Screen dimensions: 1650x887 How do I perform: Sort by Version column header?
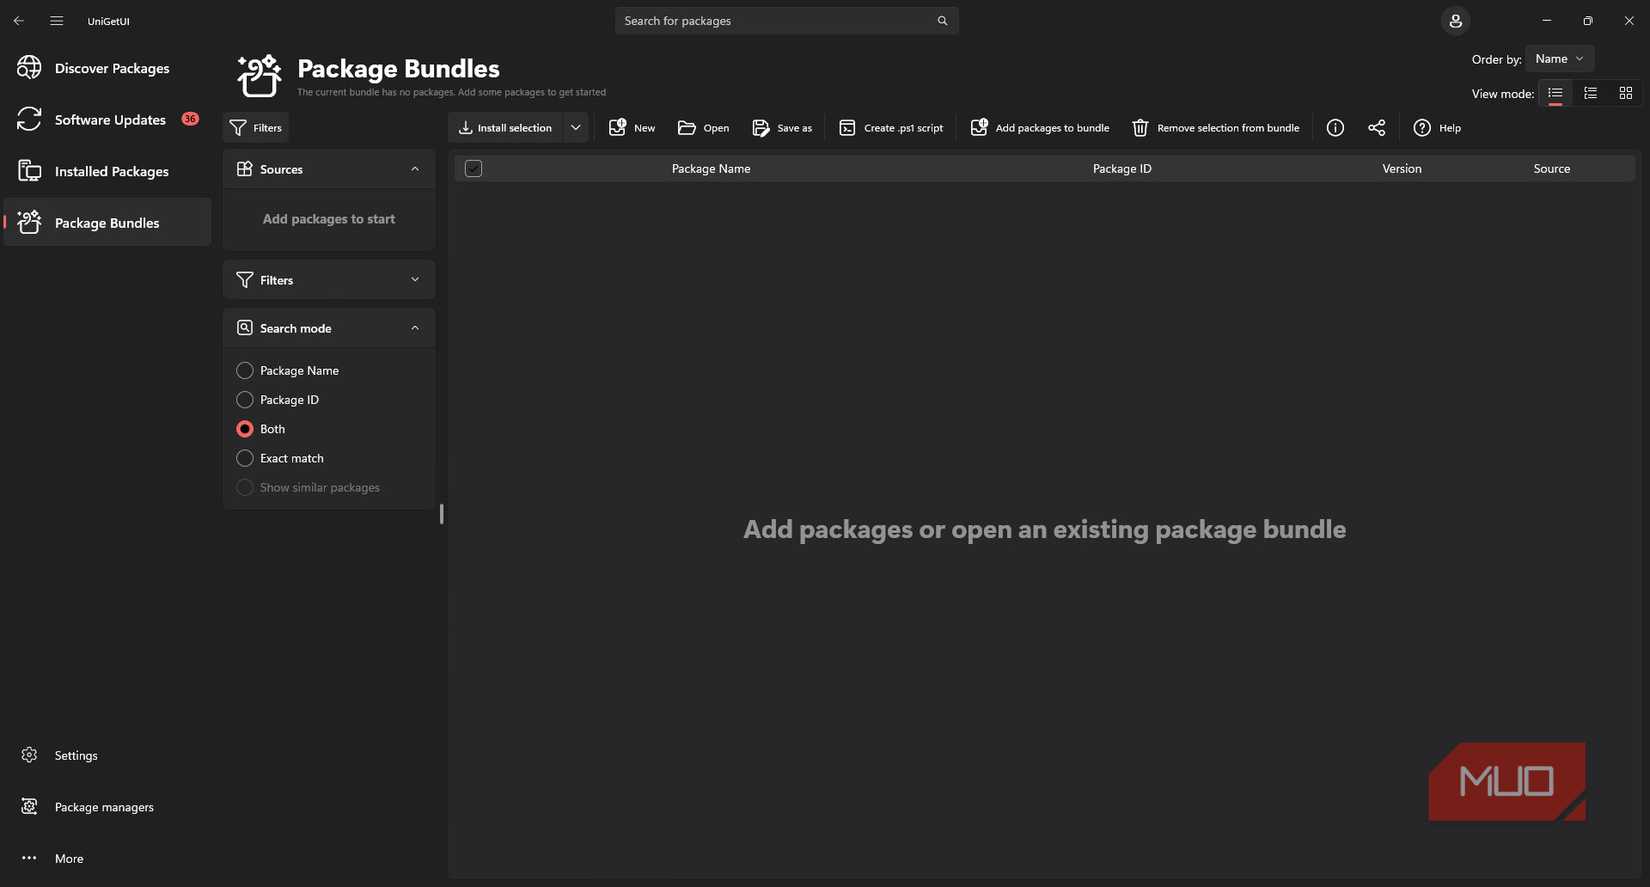(1402, 169)
